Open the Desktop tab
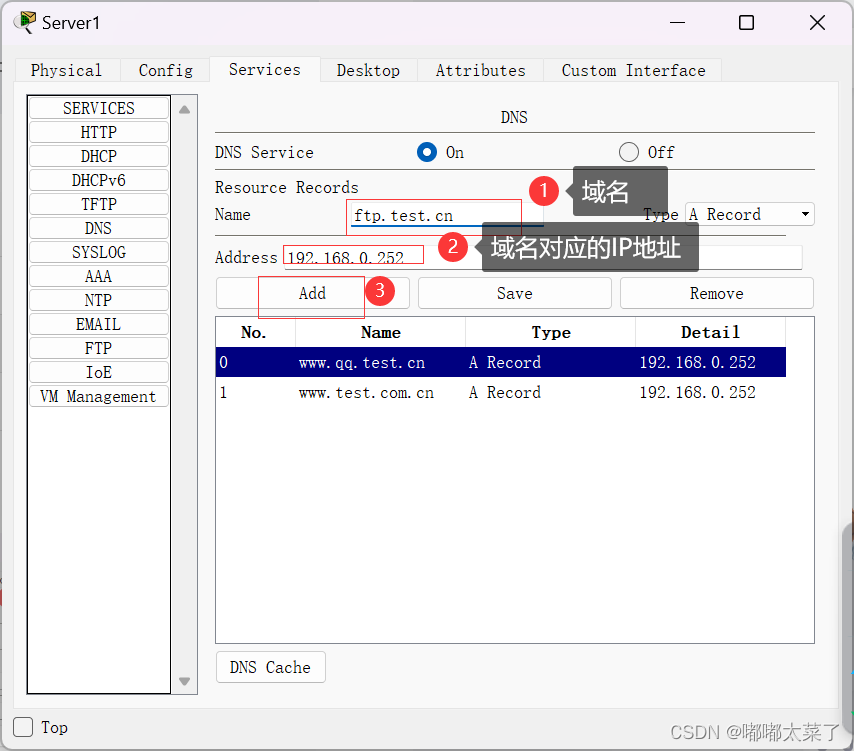 [368, 70]
